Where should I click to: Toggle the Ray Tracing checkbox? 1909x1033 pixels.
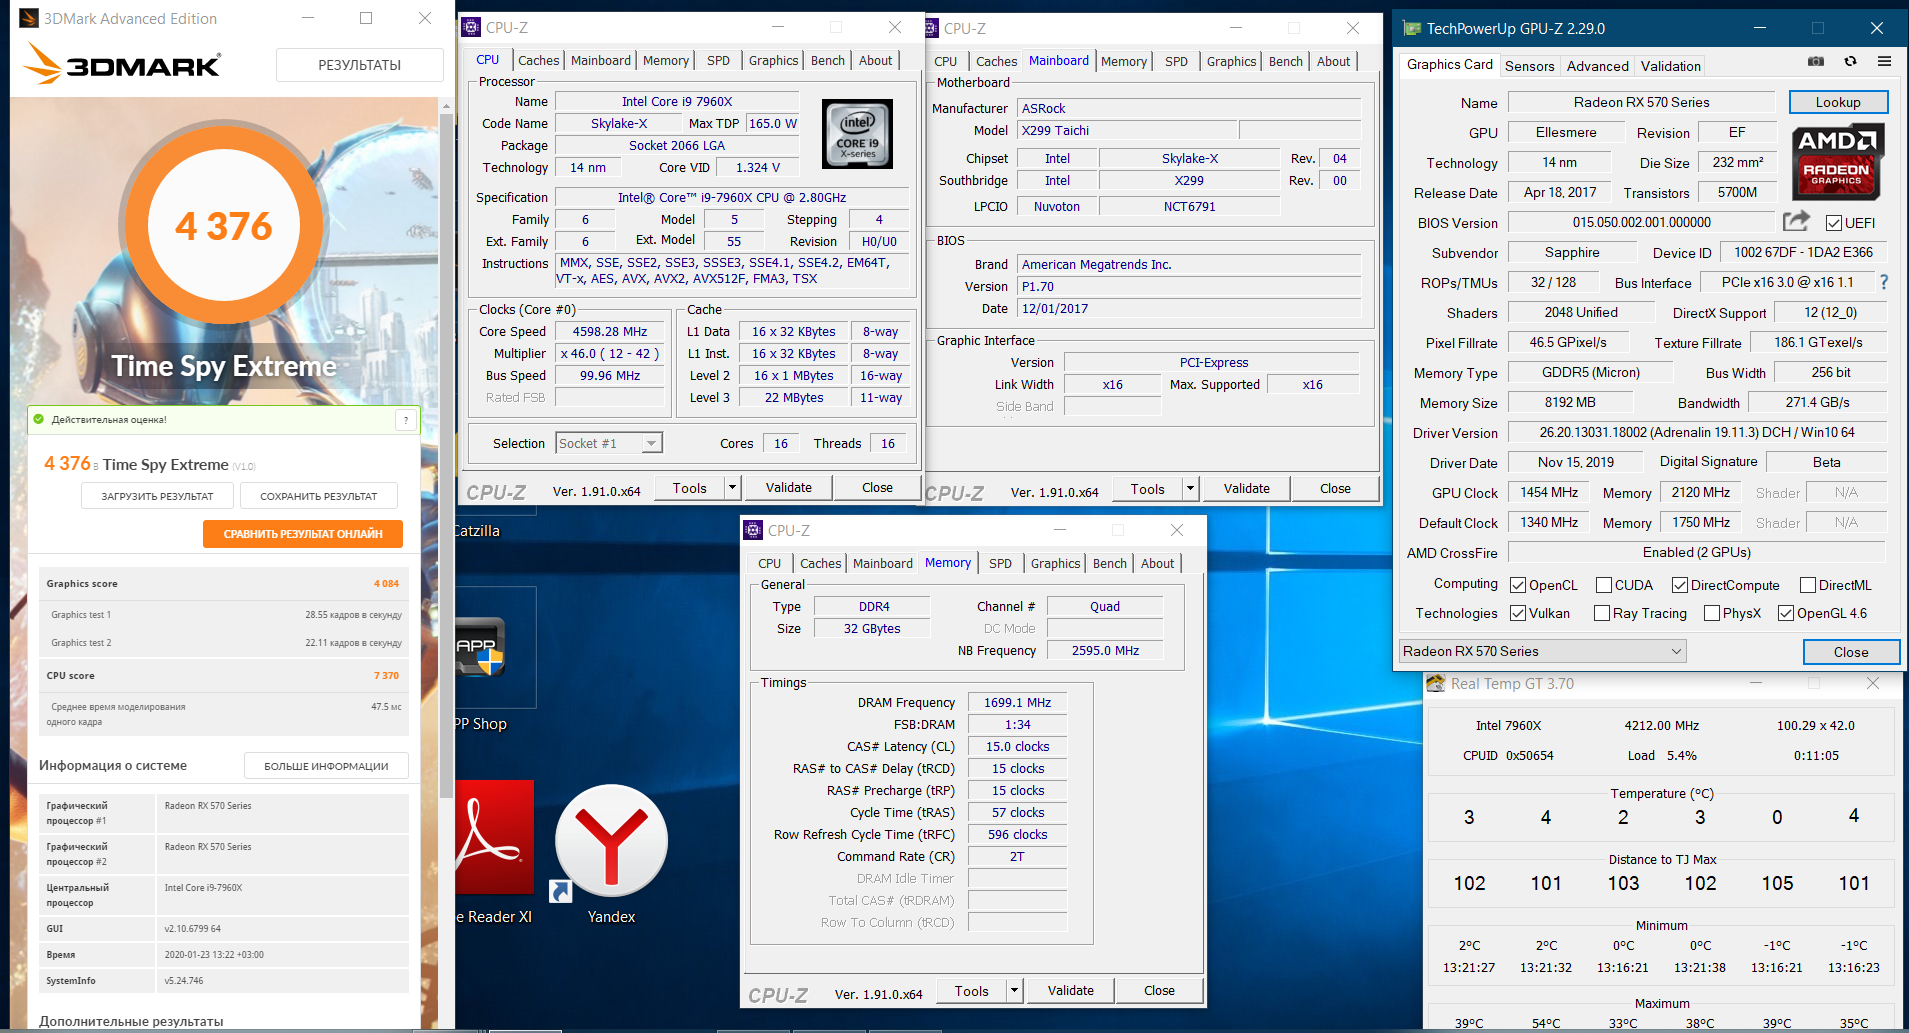pos(1602,613)
